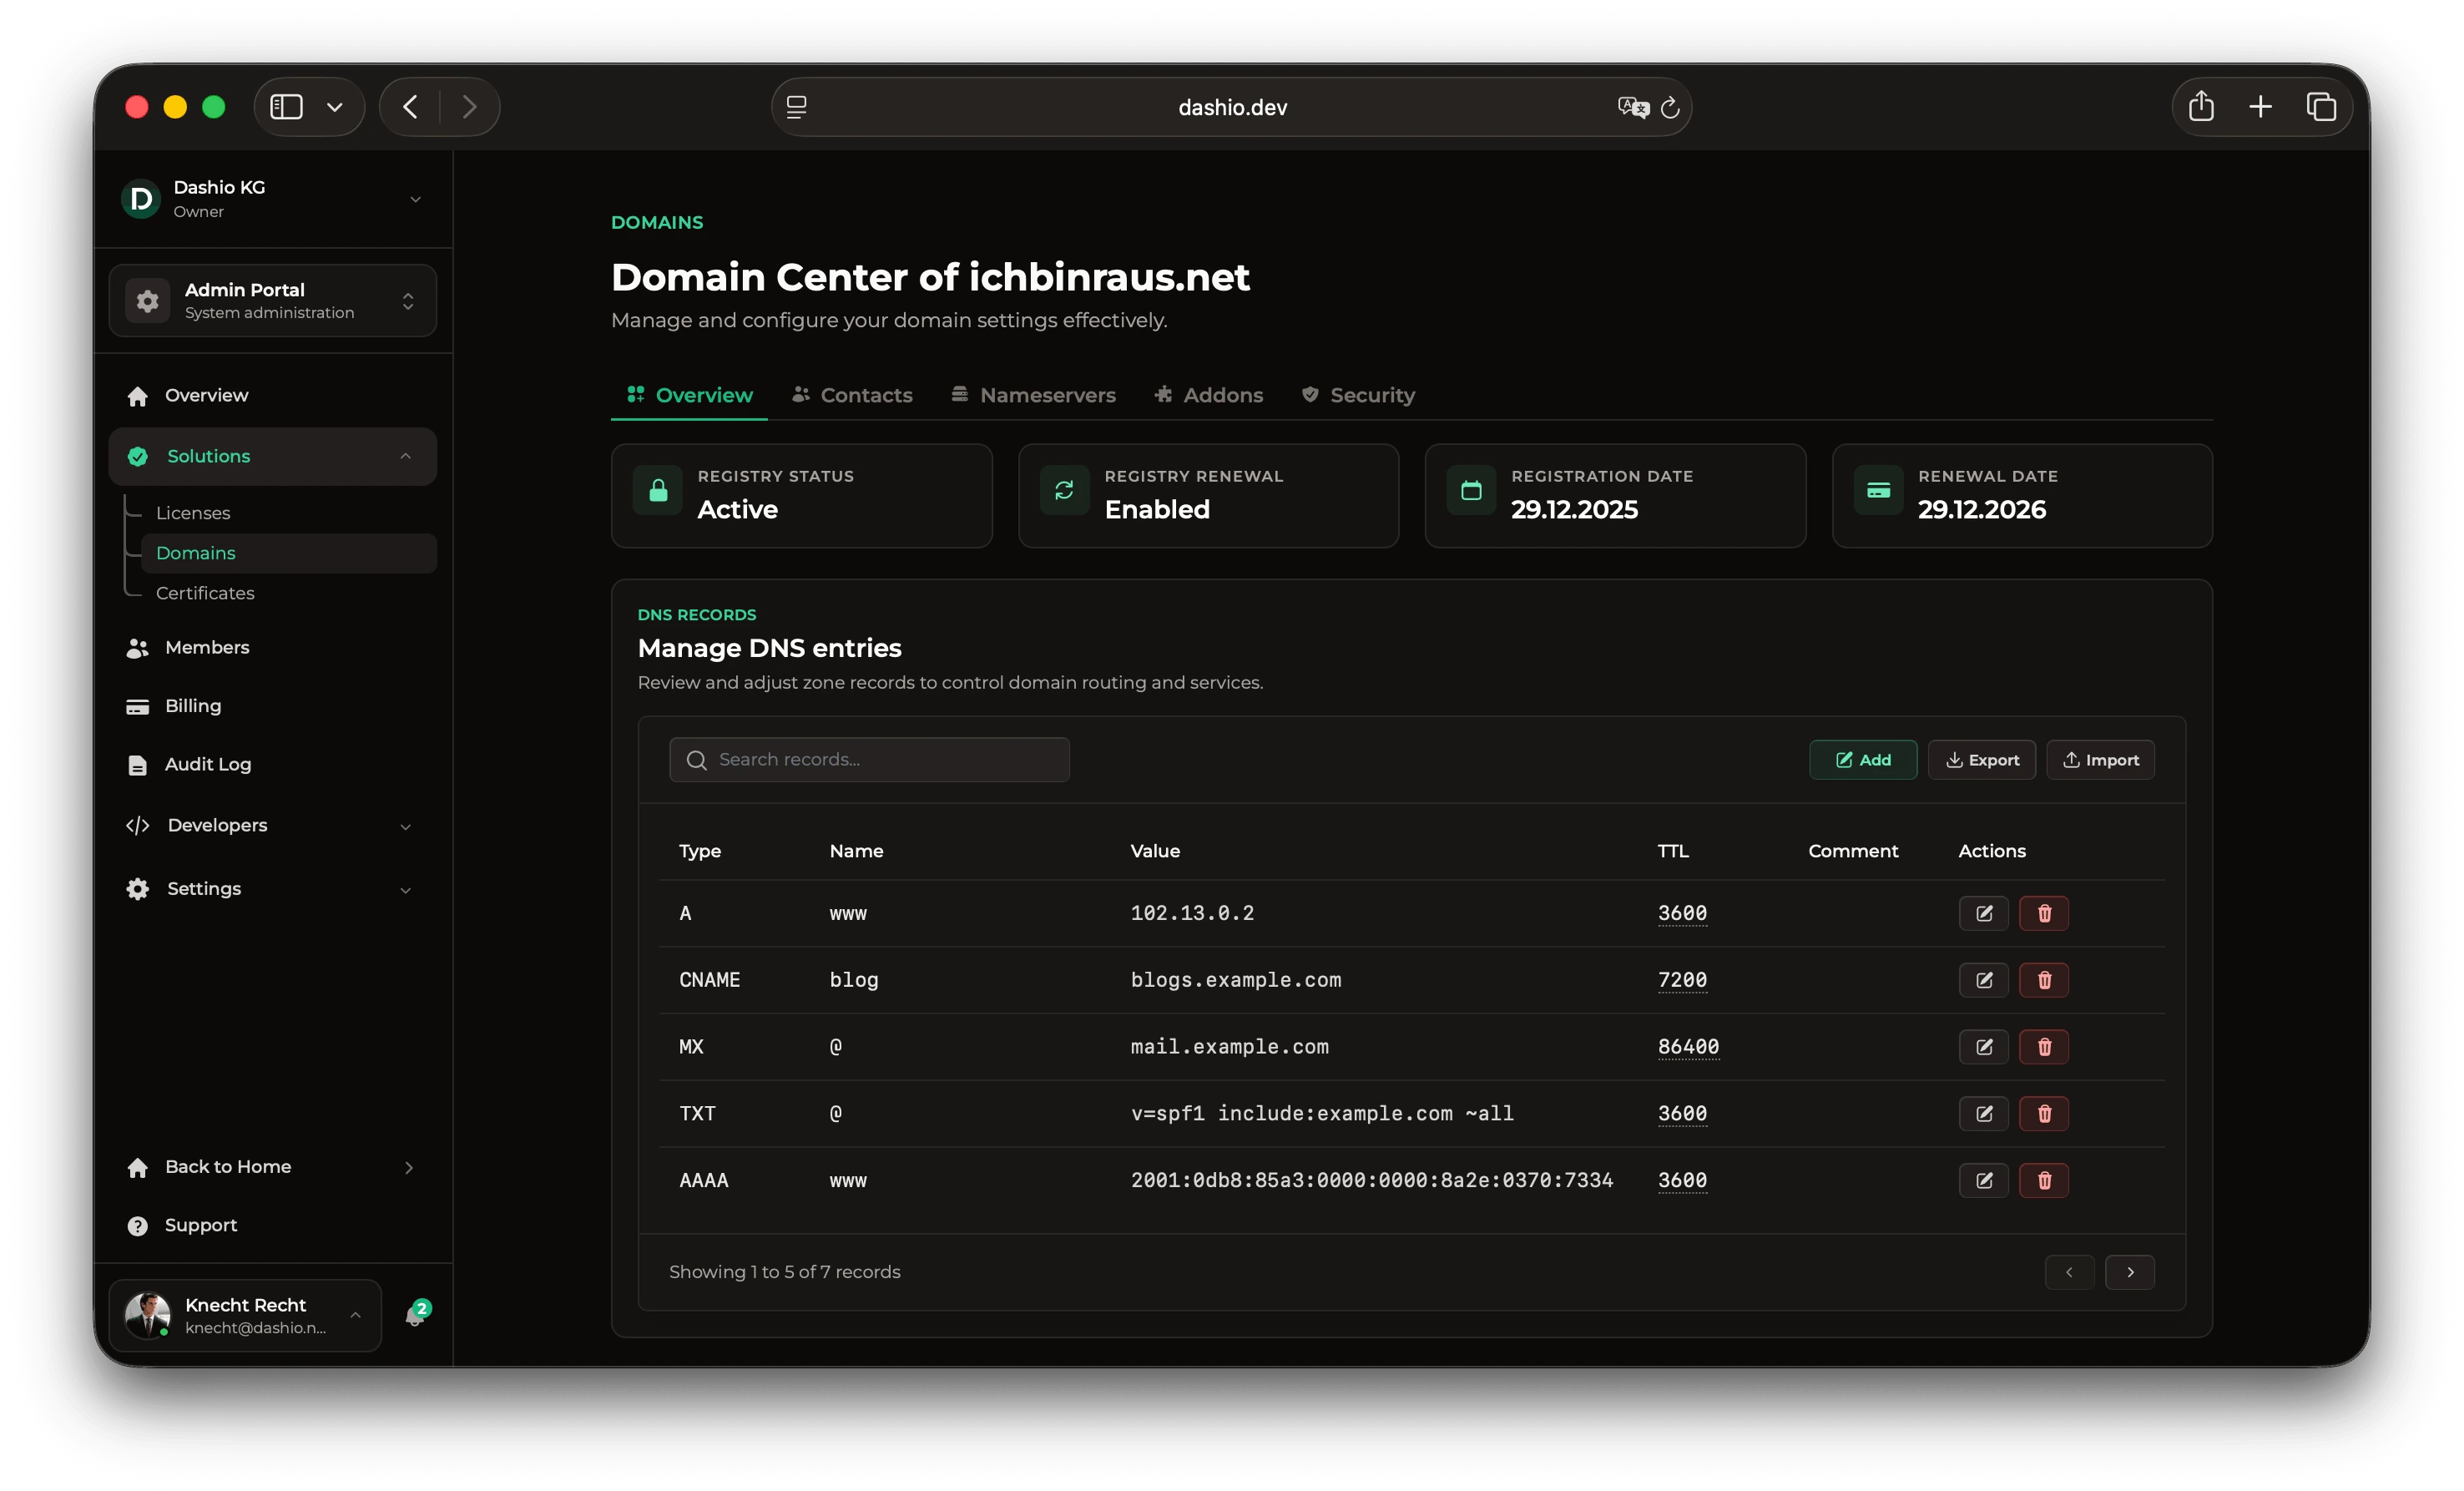The width and height of the screenshot is (2464, 1491).
Task: Open the Members section icon
Action: (x=137, y=647)
